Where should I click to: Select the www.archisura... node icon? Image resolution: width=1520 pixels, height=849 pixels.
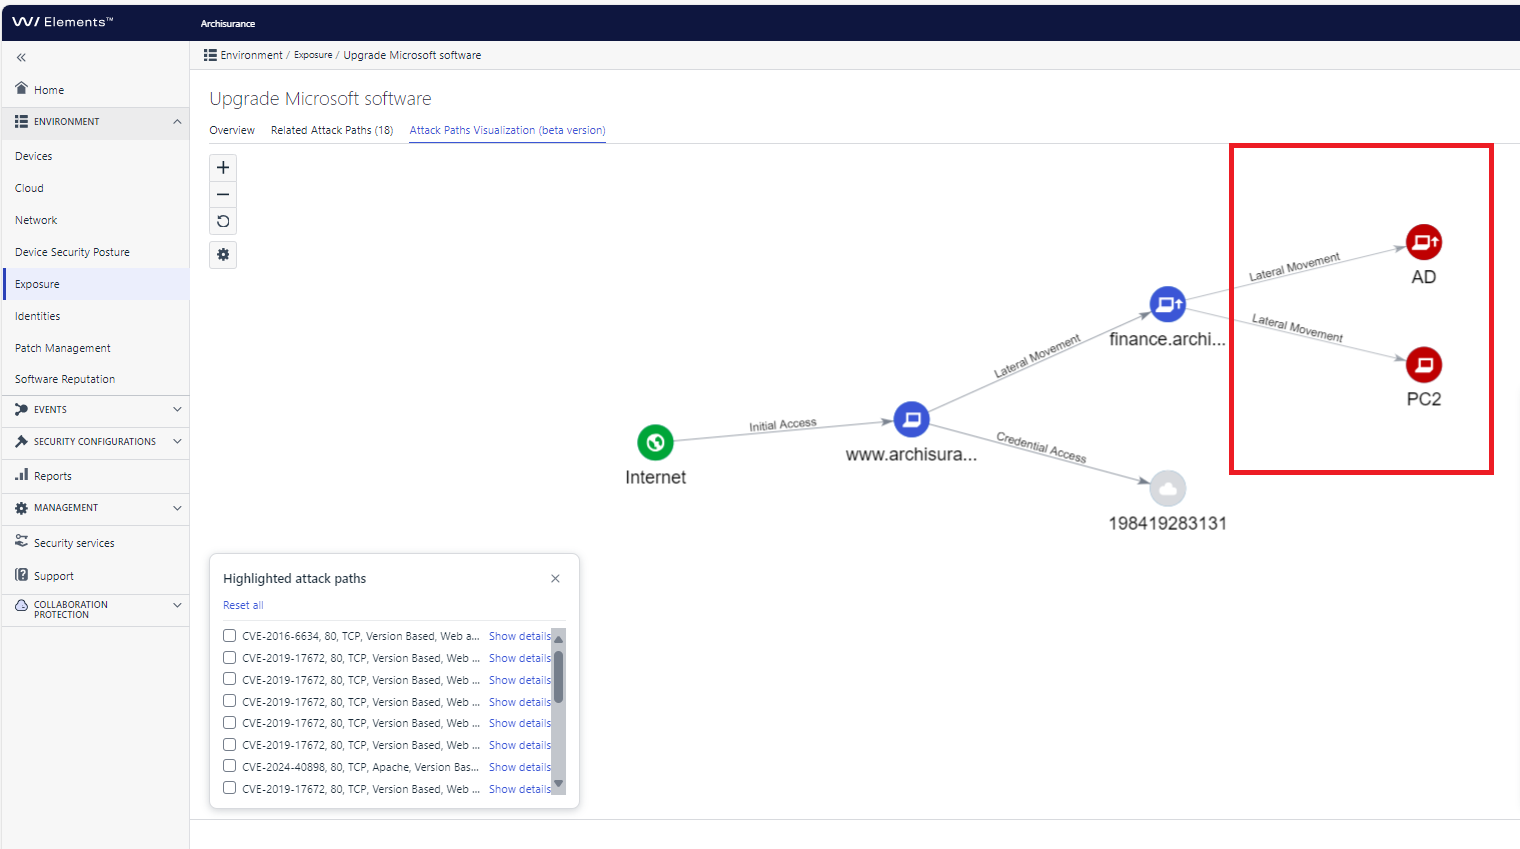click(x=911, y=419)
